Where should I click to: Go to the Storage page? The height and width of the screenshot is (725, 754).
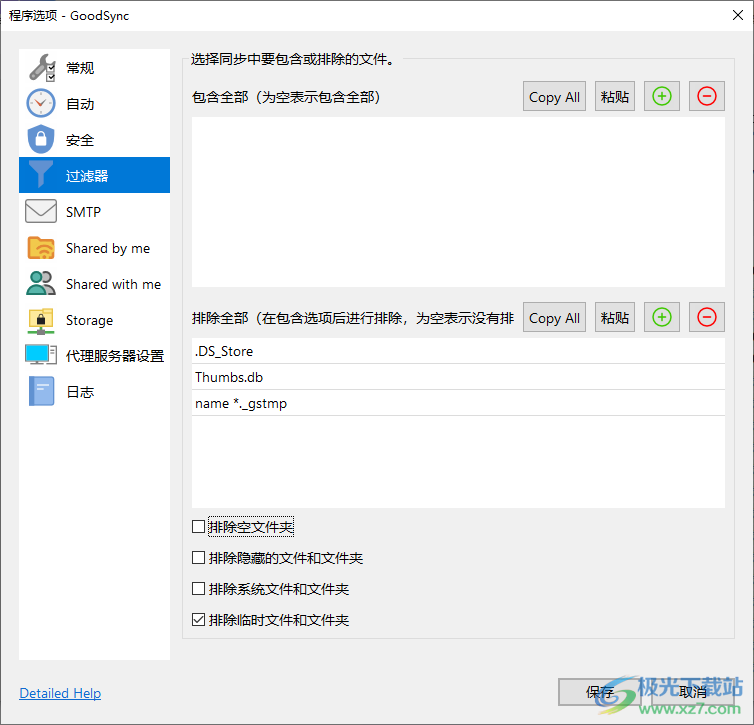(x=94, y=320)
